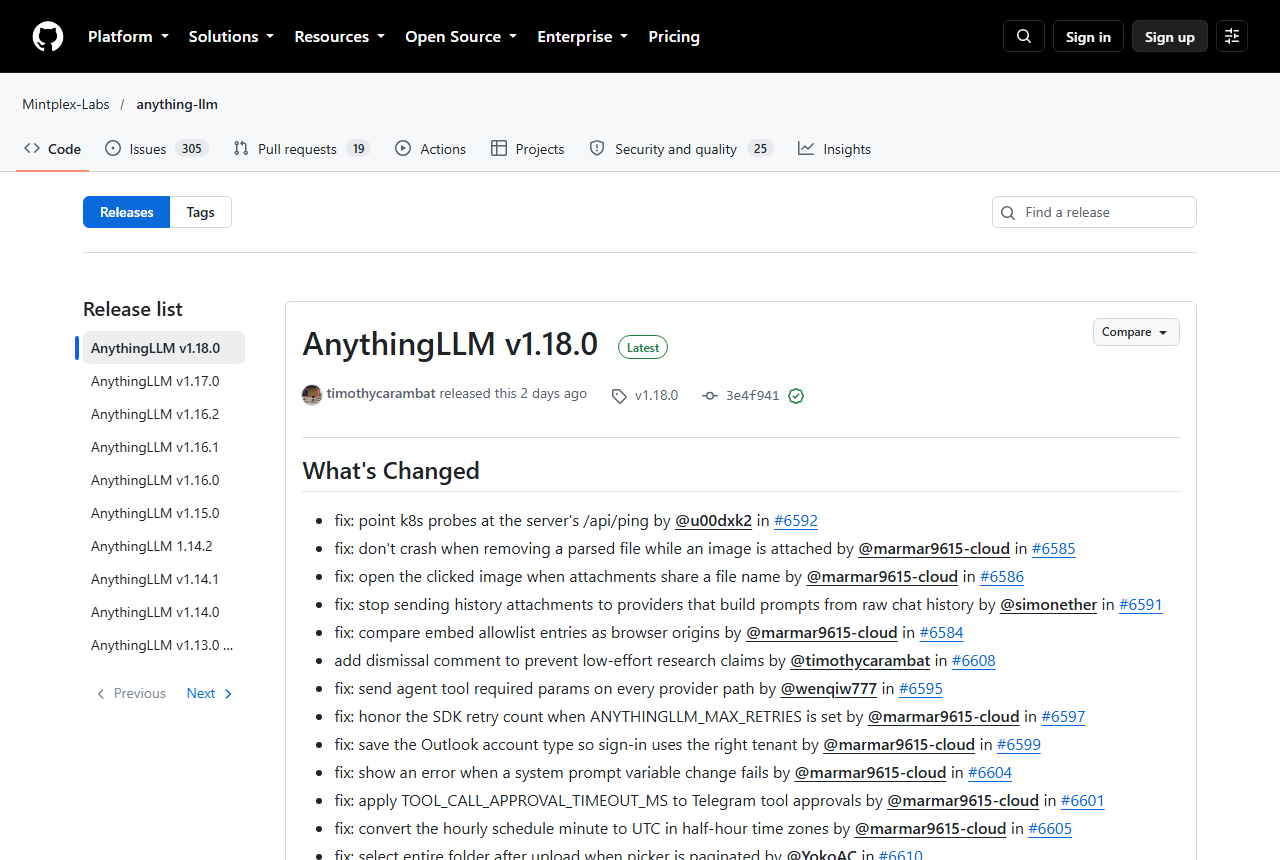
Task: Open the Actions tab
Action: click(430, 149)
